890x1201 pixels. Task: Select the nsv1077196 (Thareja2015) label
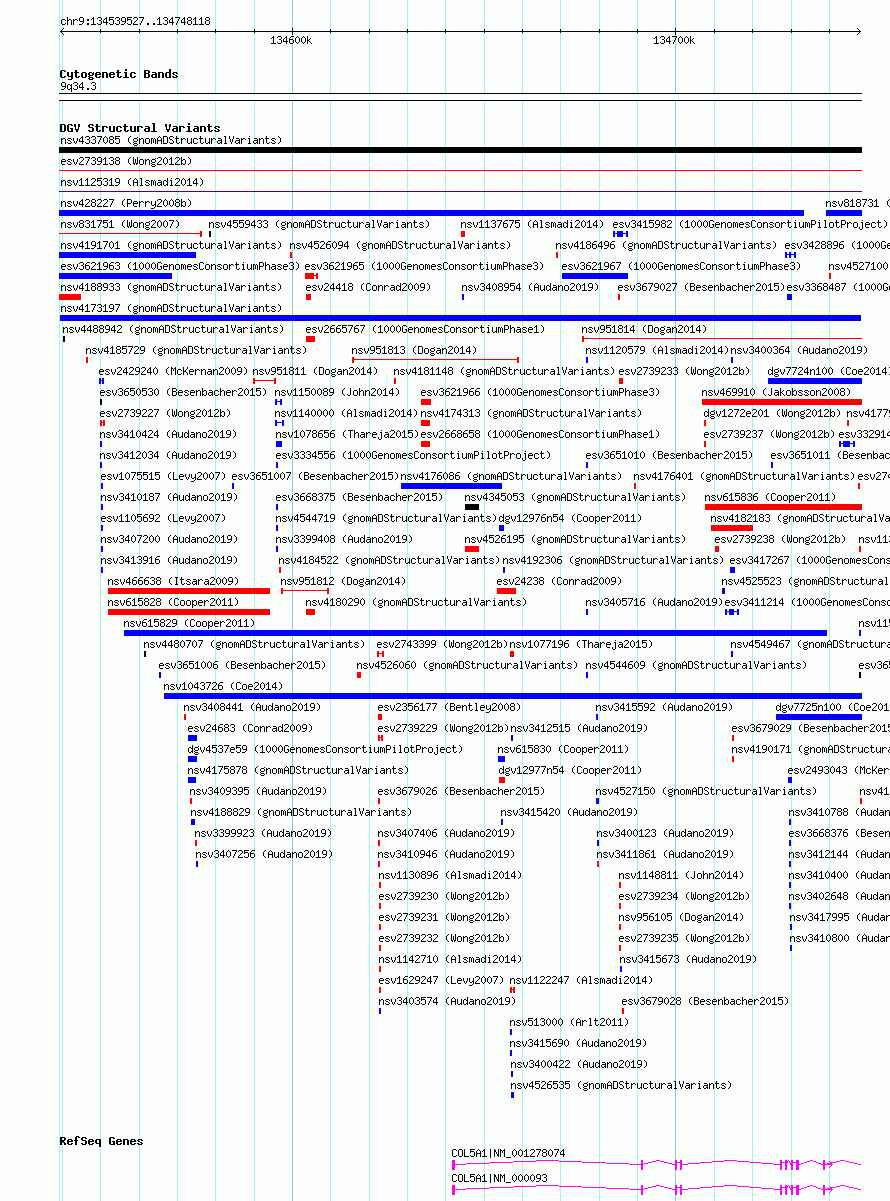point(582,644)
